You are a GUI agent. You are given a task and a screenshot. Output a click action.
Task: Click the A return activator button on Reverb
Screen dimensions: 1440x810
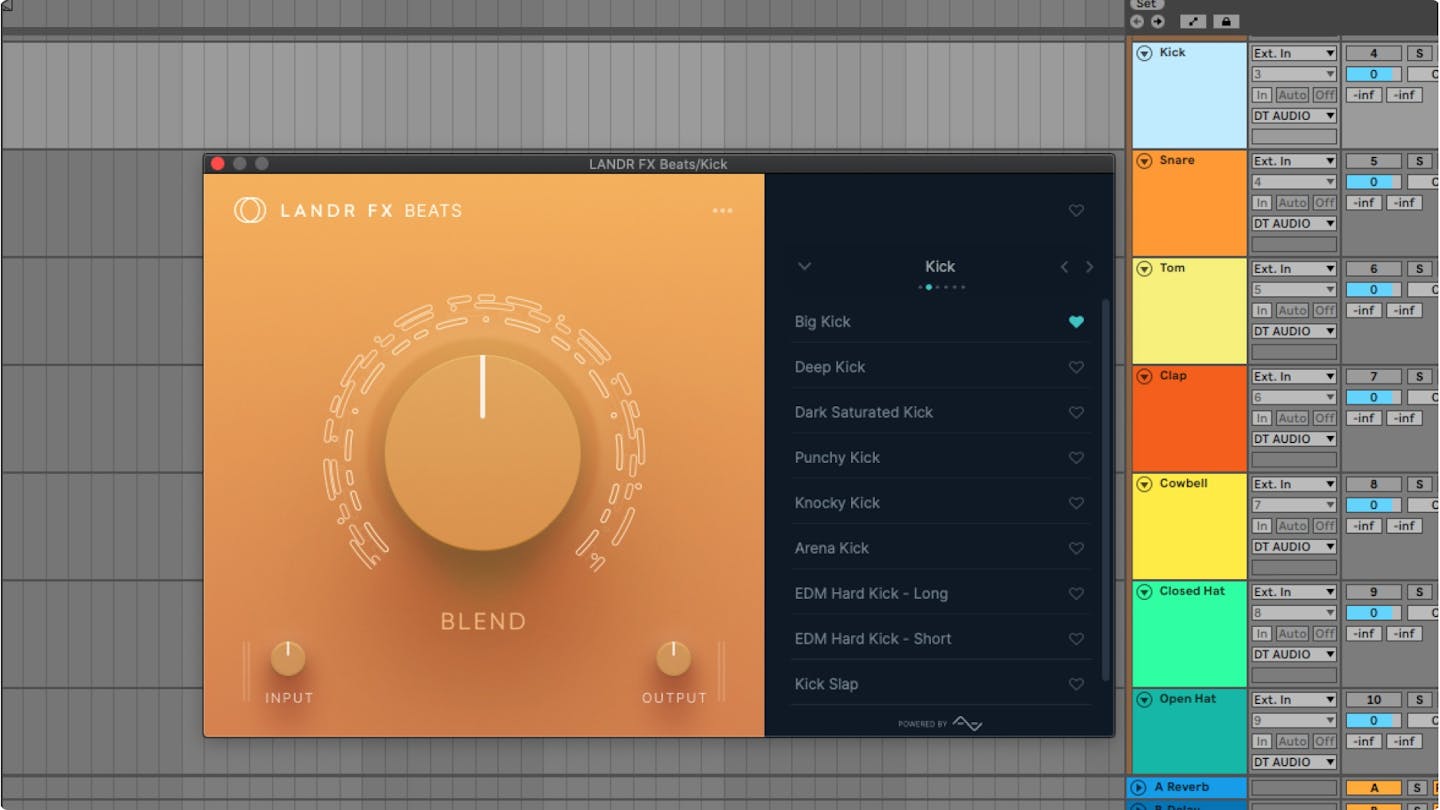[x=1373, y=788]
